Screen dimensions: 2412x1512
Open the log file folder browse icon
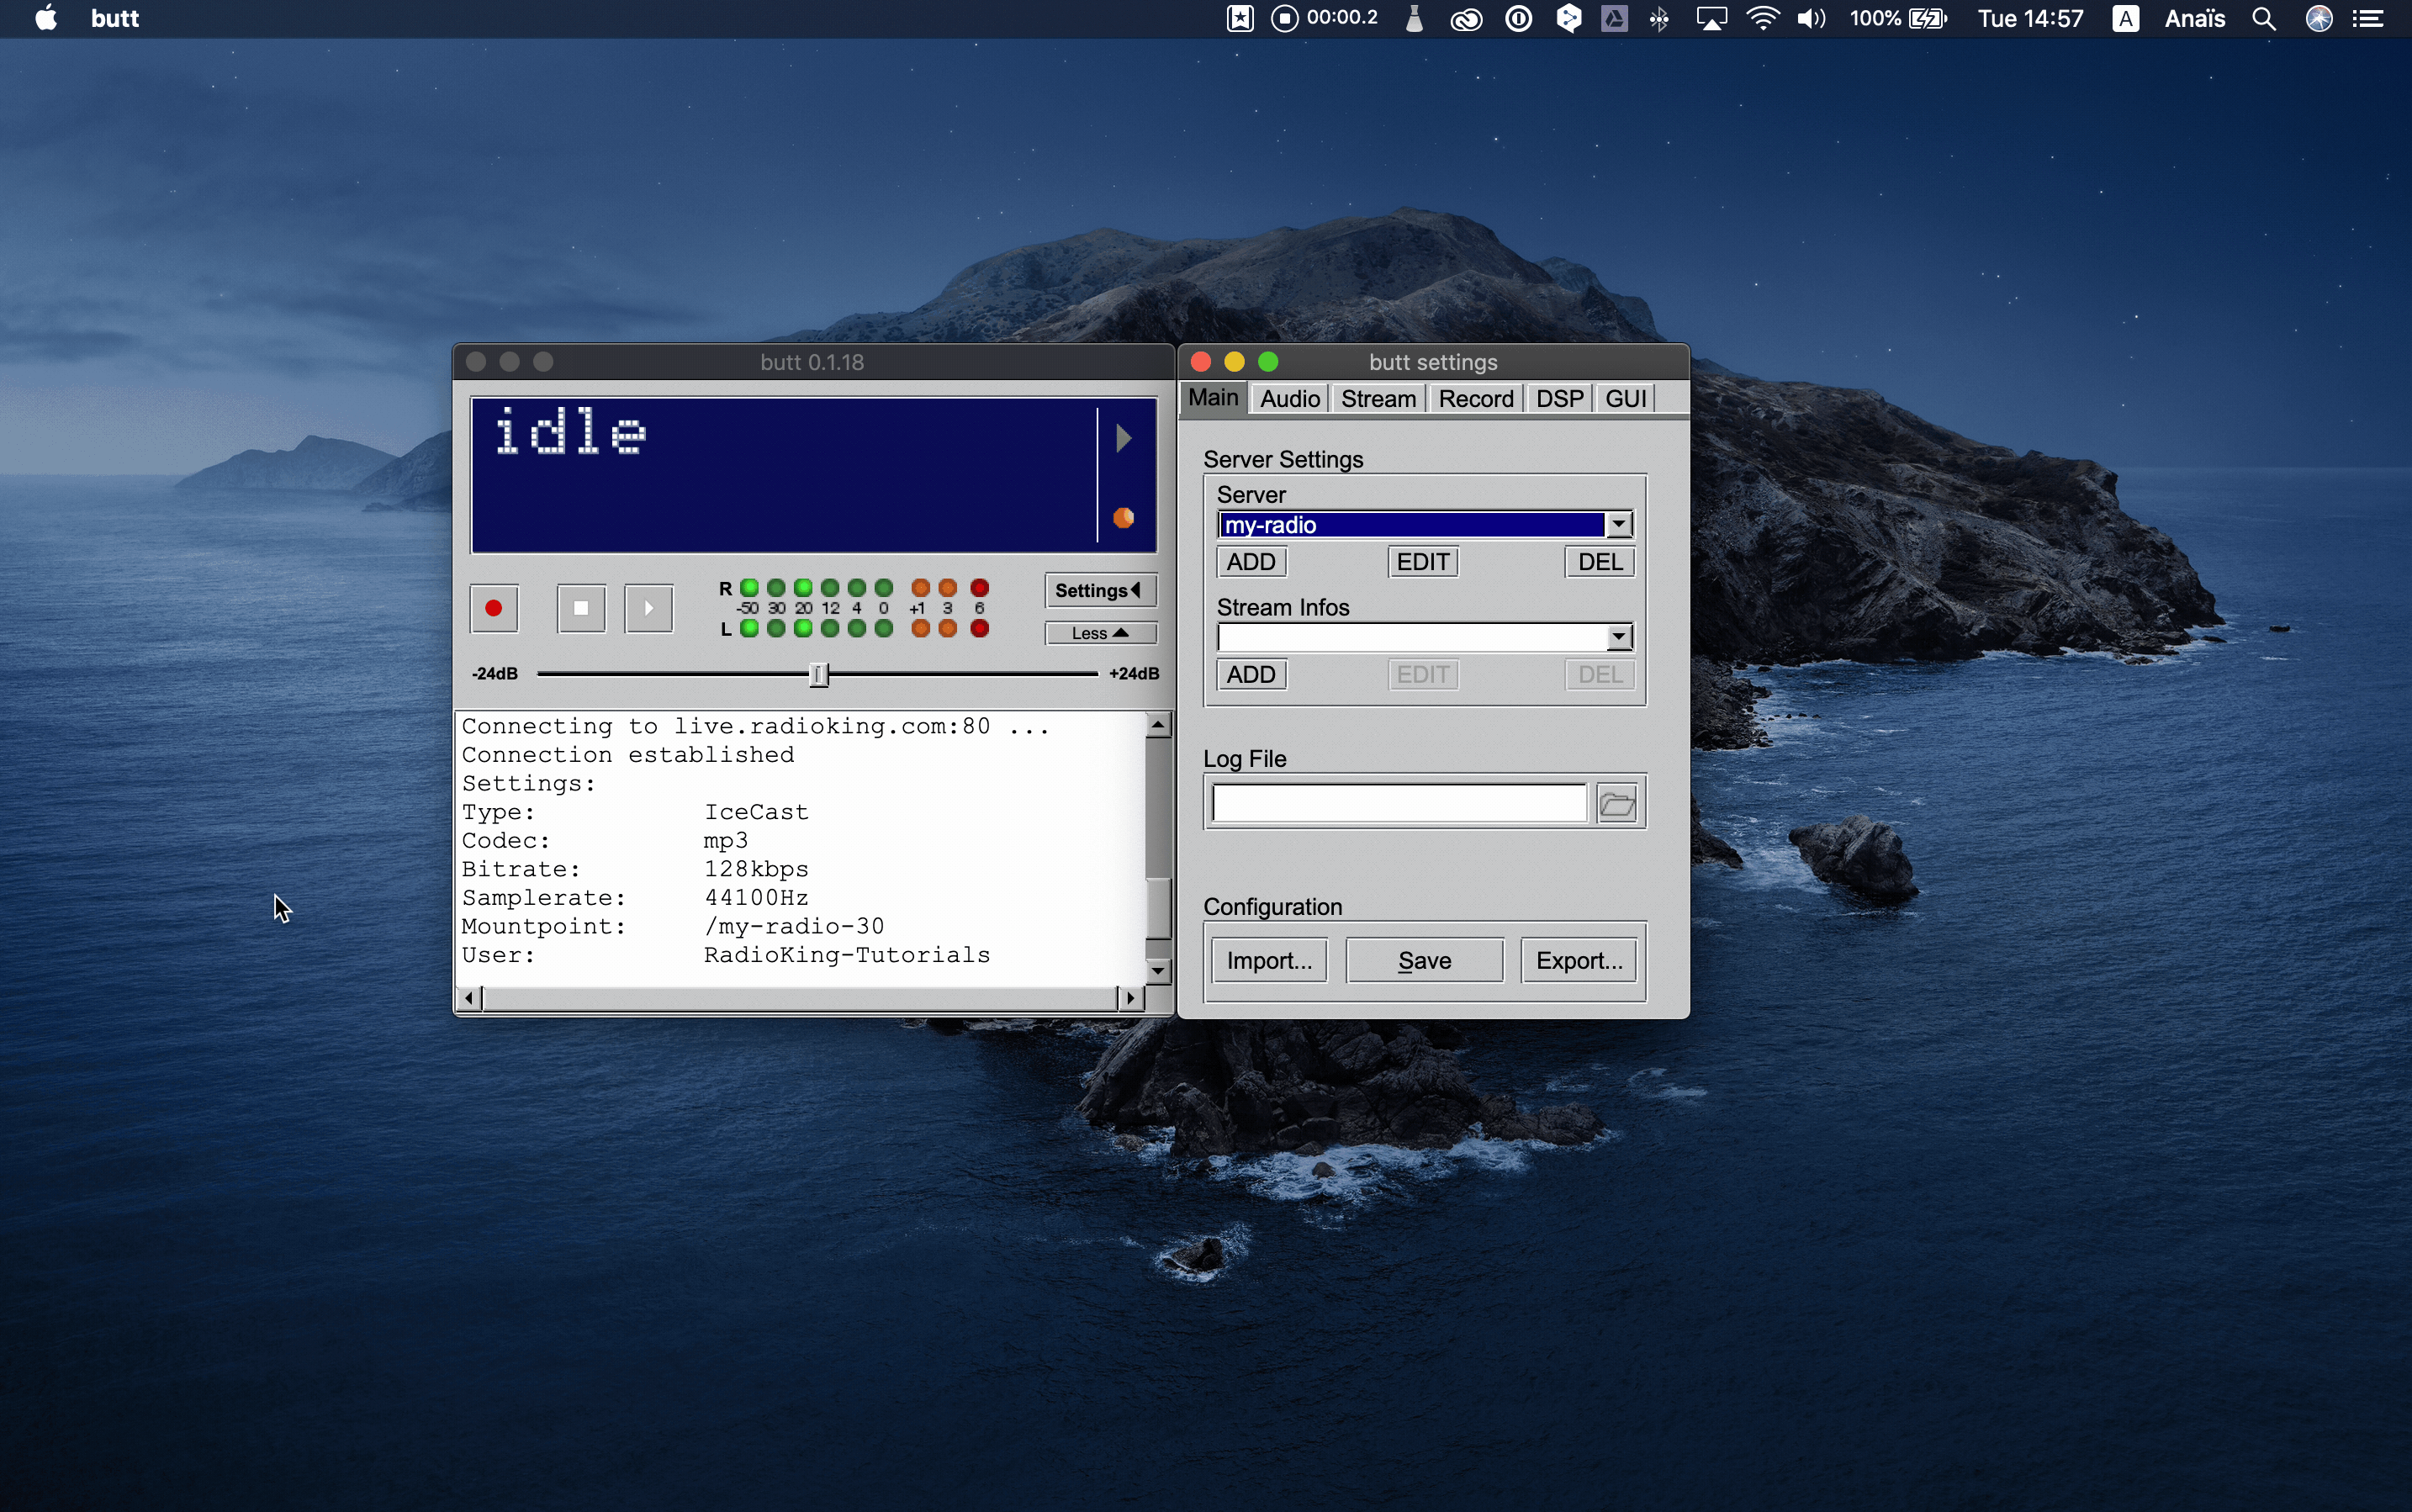[1616, 804]
